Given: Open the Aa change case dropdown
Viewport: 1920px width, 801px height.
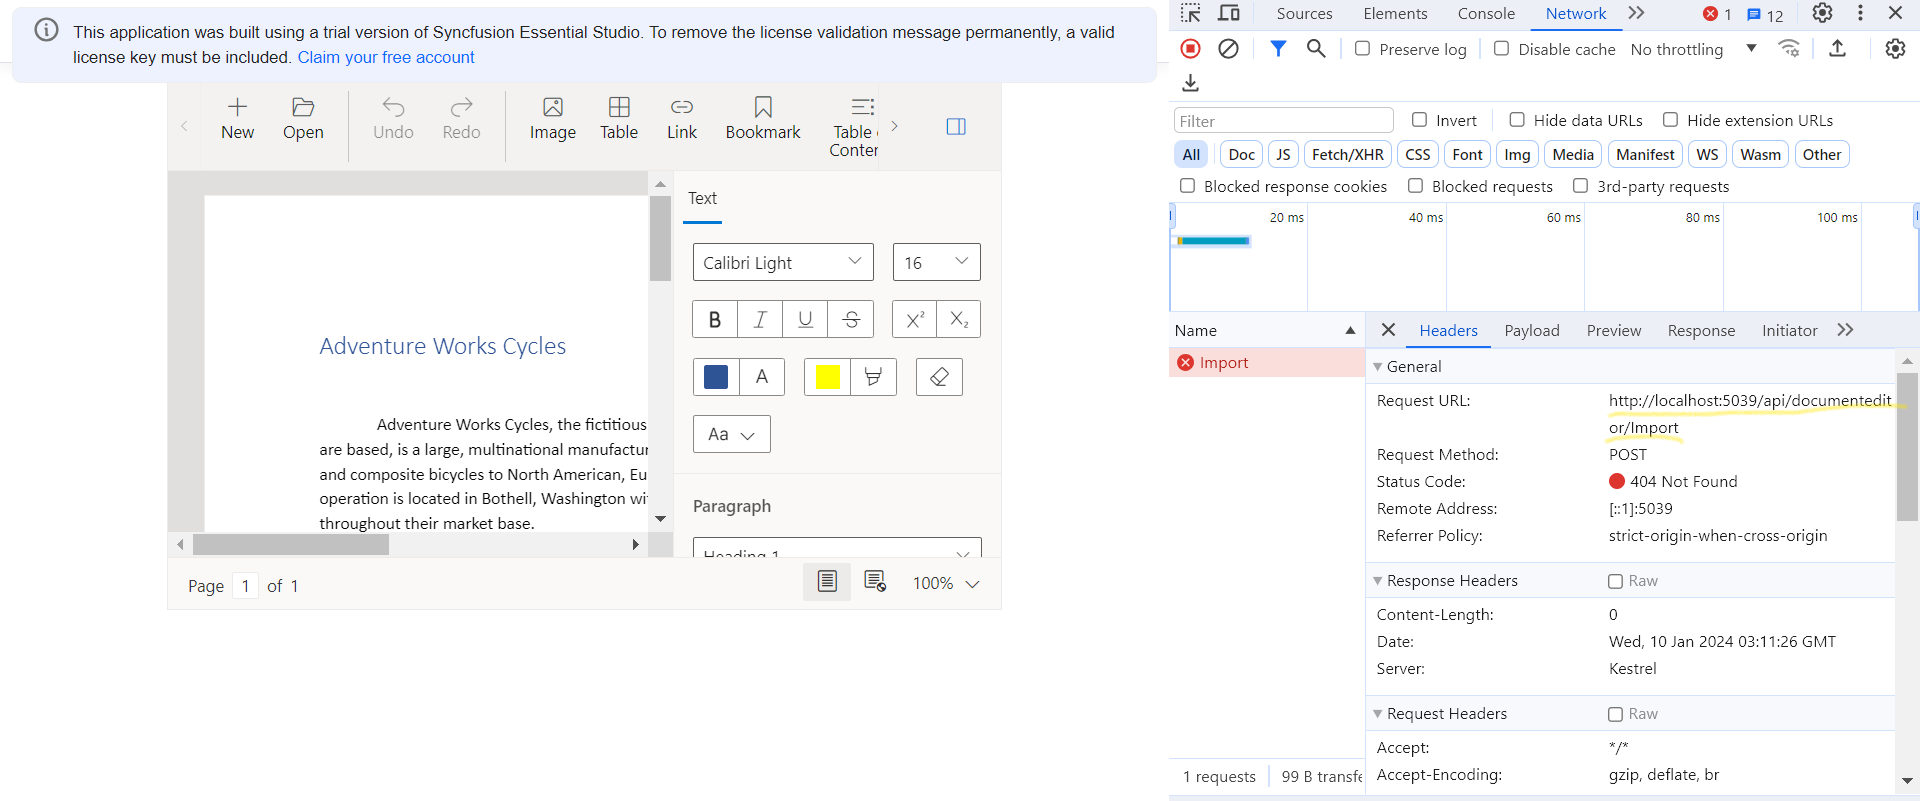Looking at the screenshot, I should click(731, 434).
